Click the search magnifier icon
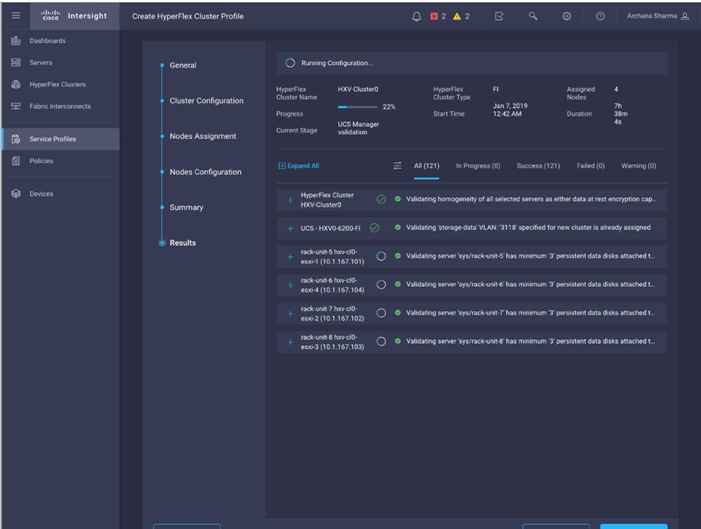 click(534, 16)
